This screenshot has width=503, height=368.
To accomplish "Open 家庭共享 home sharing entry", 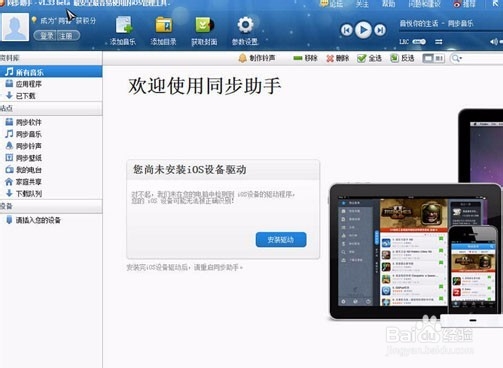I will [51, 182].
